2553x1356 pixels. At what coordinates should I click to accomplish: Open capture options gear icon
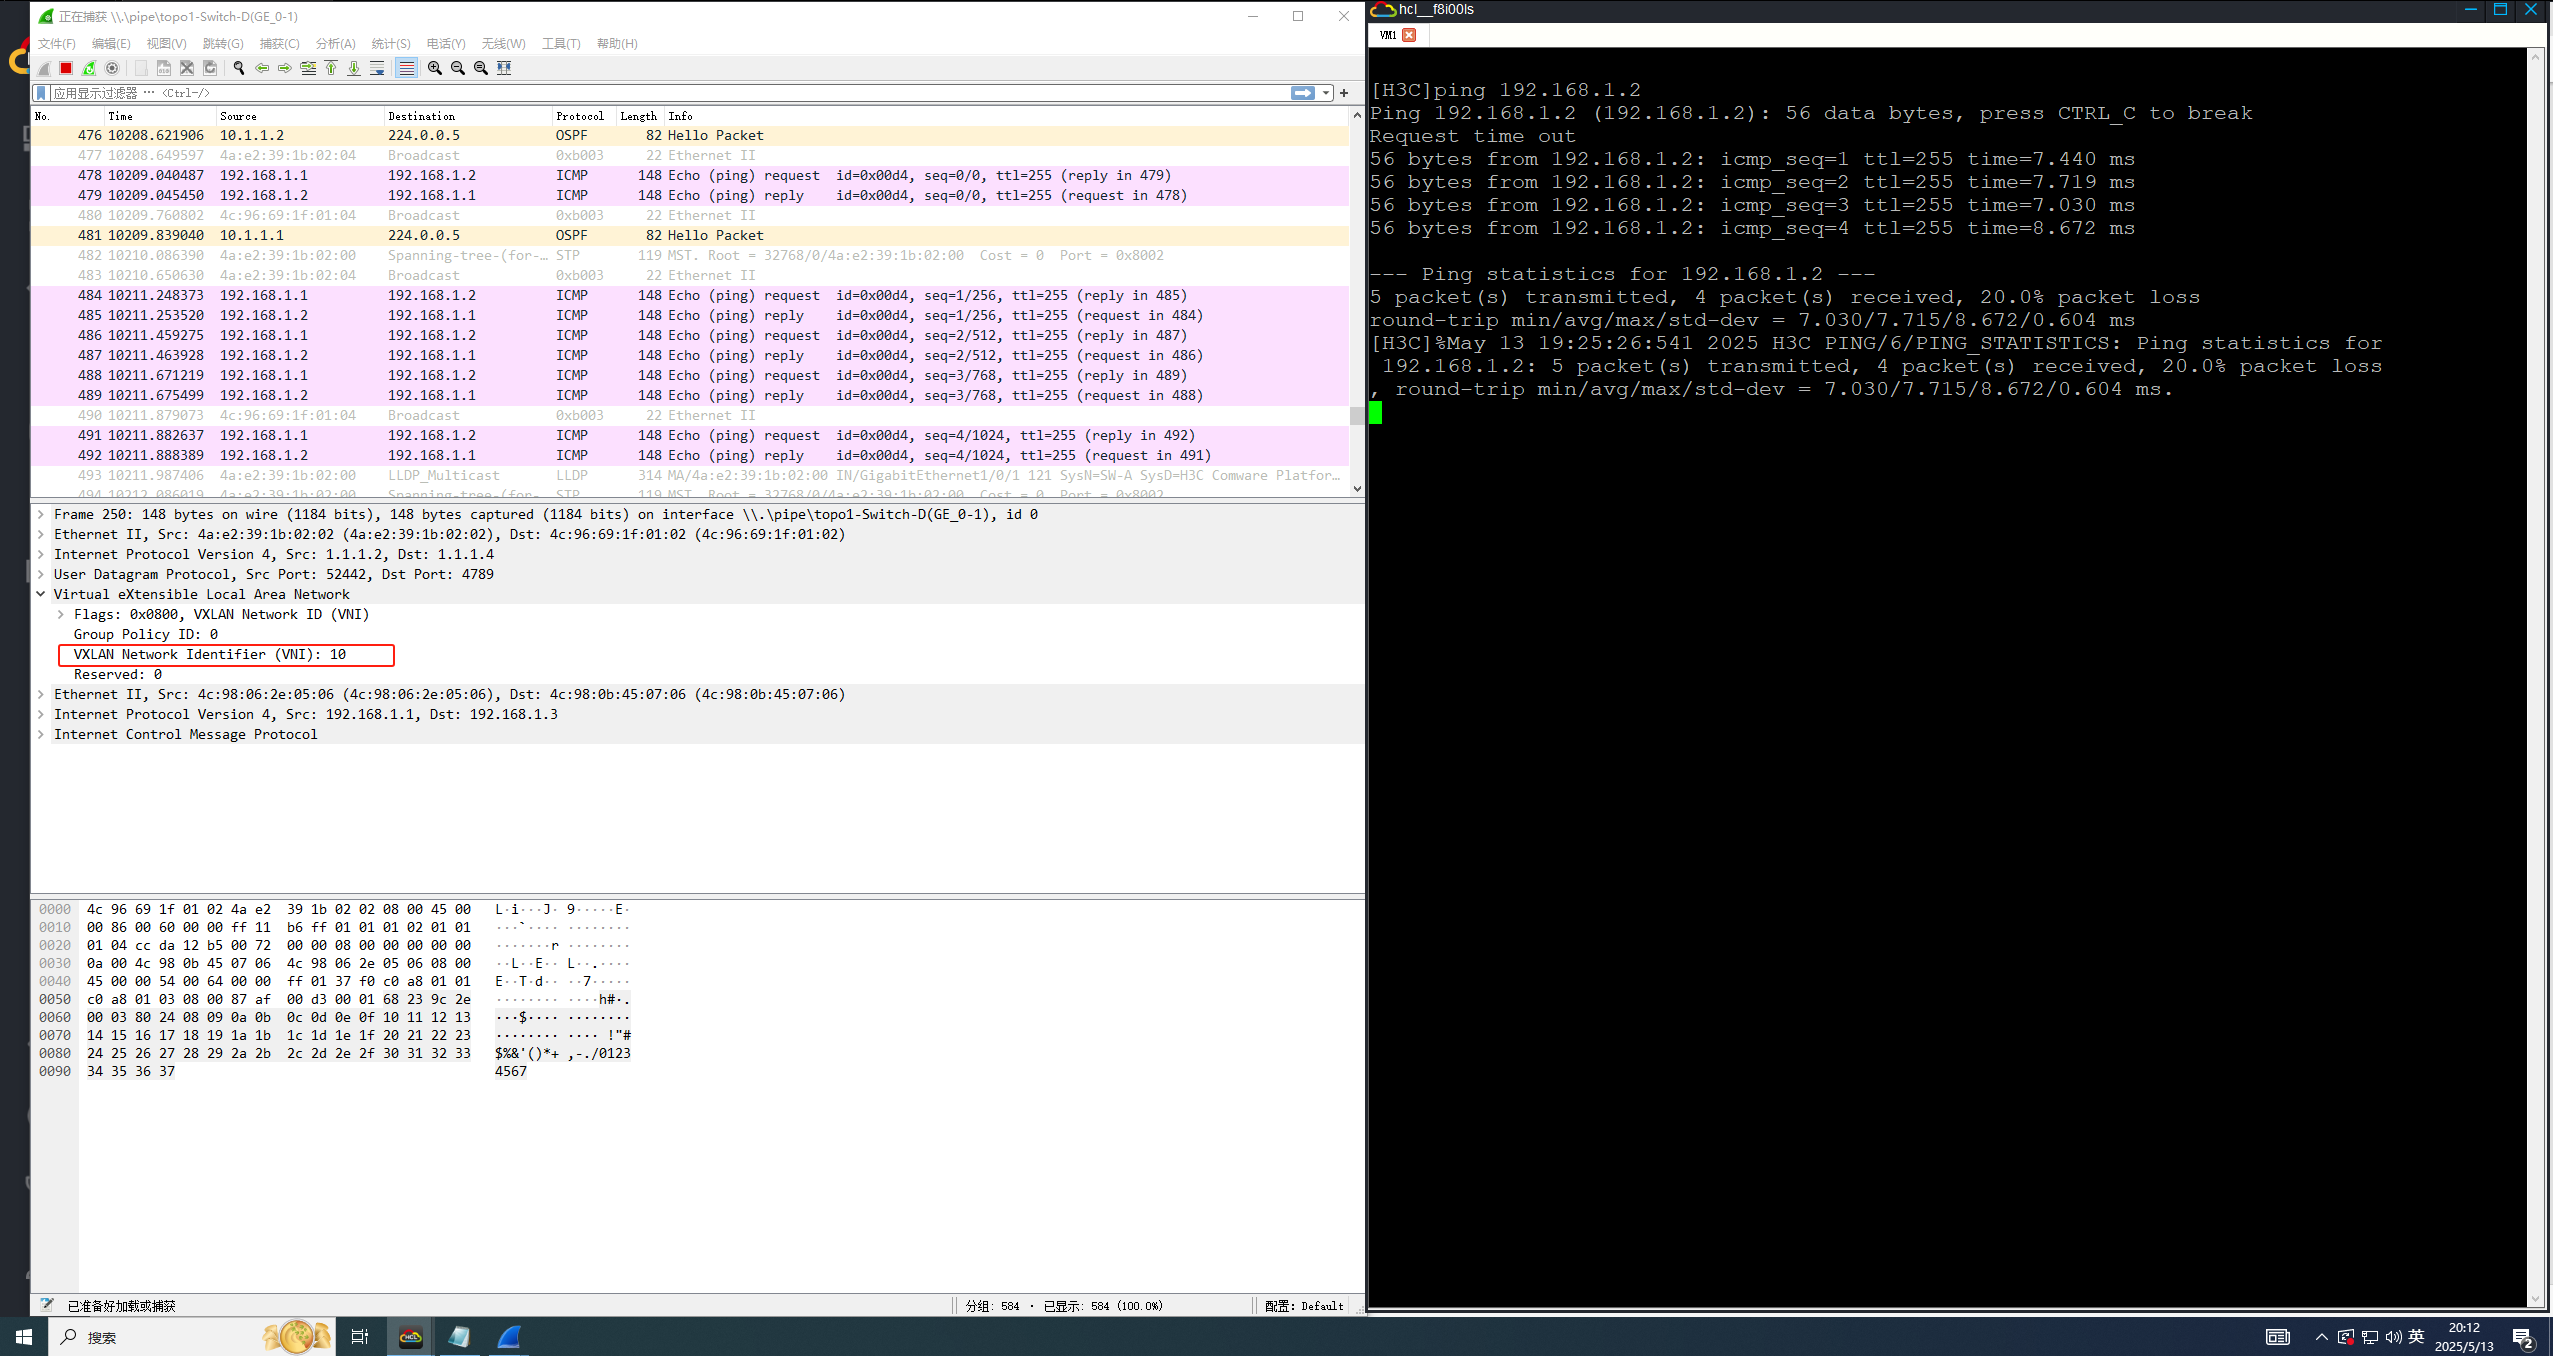(112, 68)
